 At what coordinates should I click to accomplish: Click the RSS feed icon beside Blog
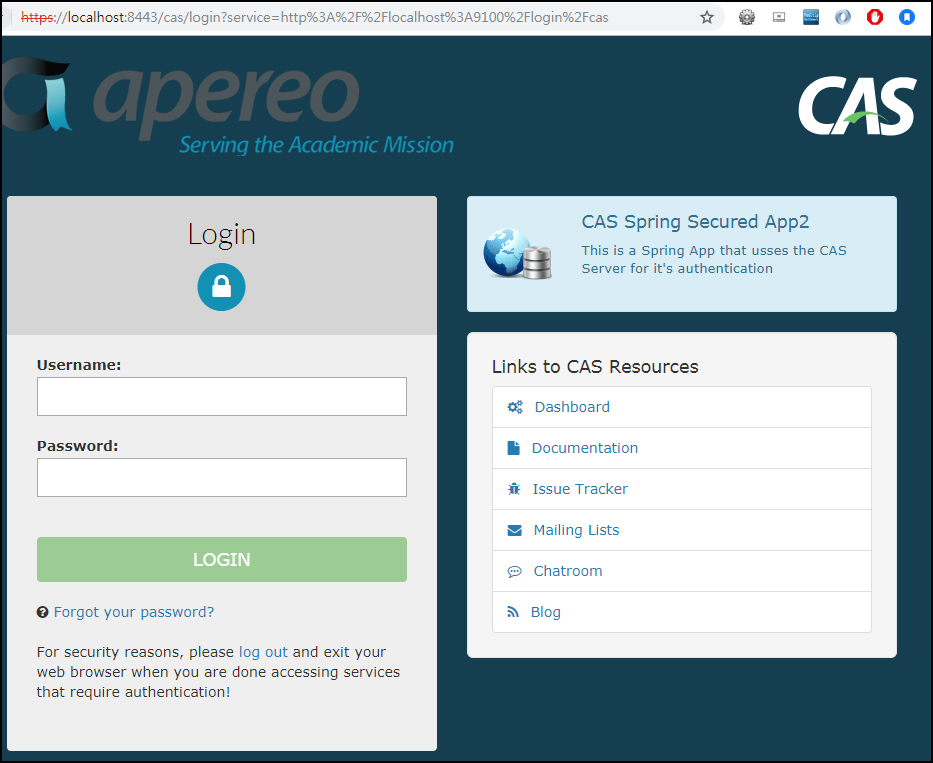[513, 612]
